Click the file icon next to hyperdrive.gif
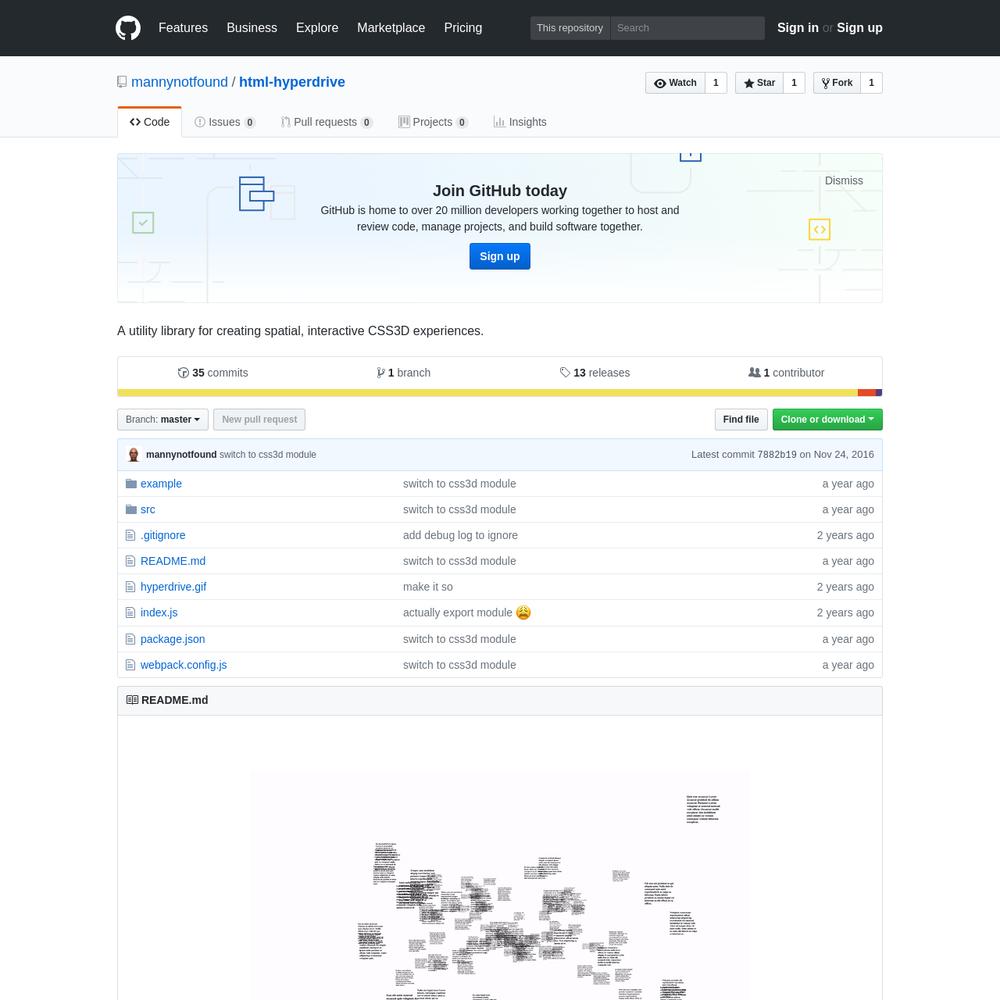 tap(130, 587)
